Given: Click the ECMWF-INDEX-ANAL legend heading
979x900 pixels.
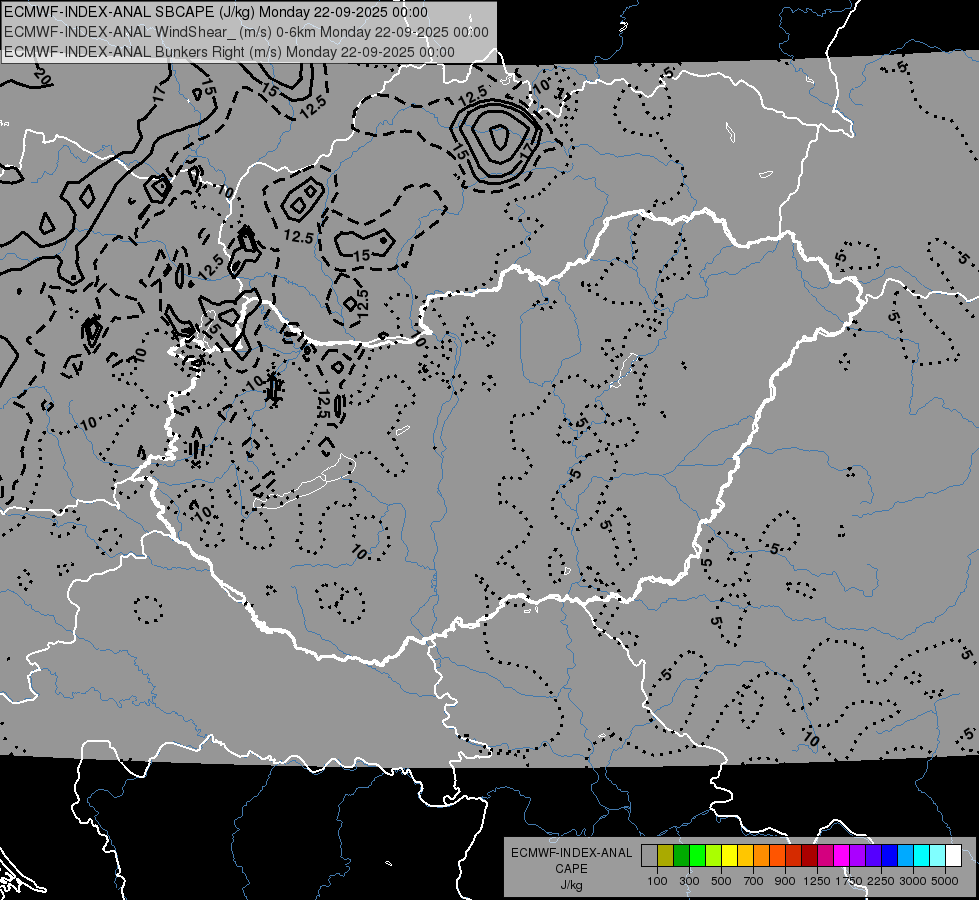Looking at the screenshot, I should 571,853.
